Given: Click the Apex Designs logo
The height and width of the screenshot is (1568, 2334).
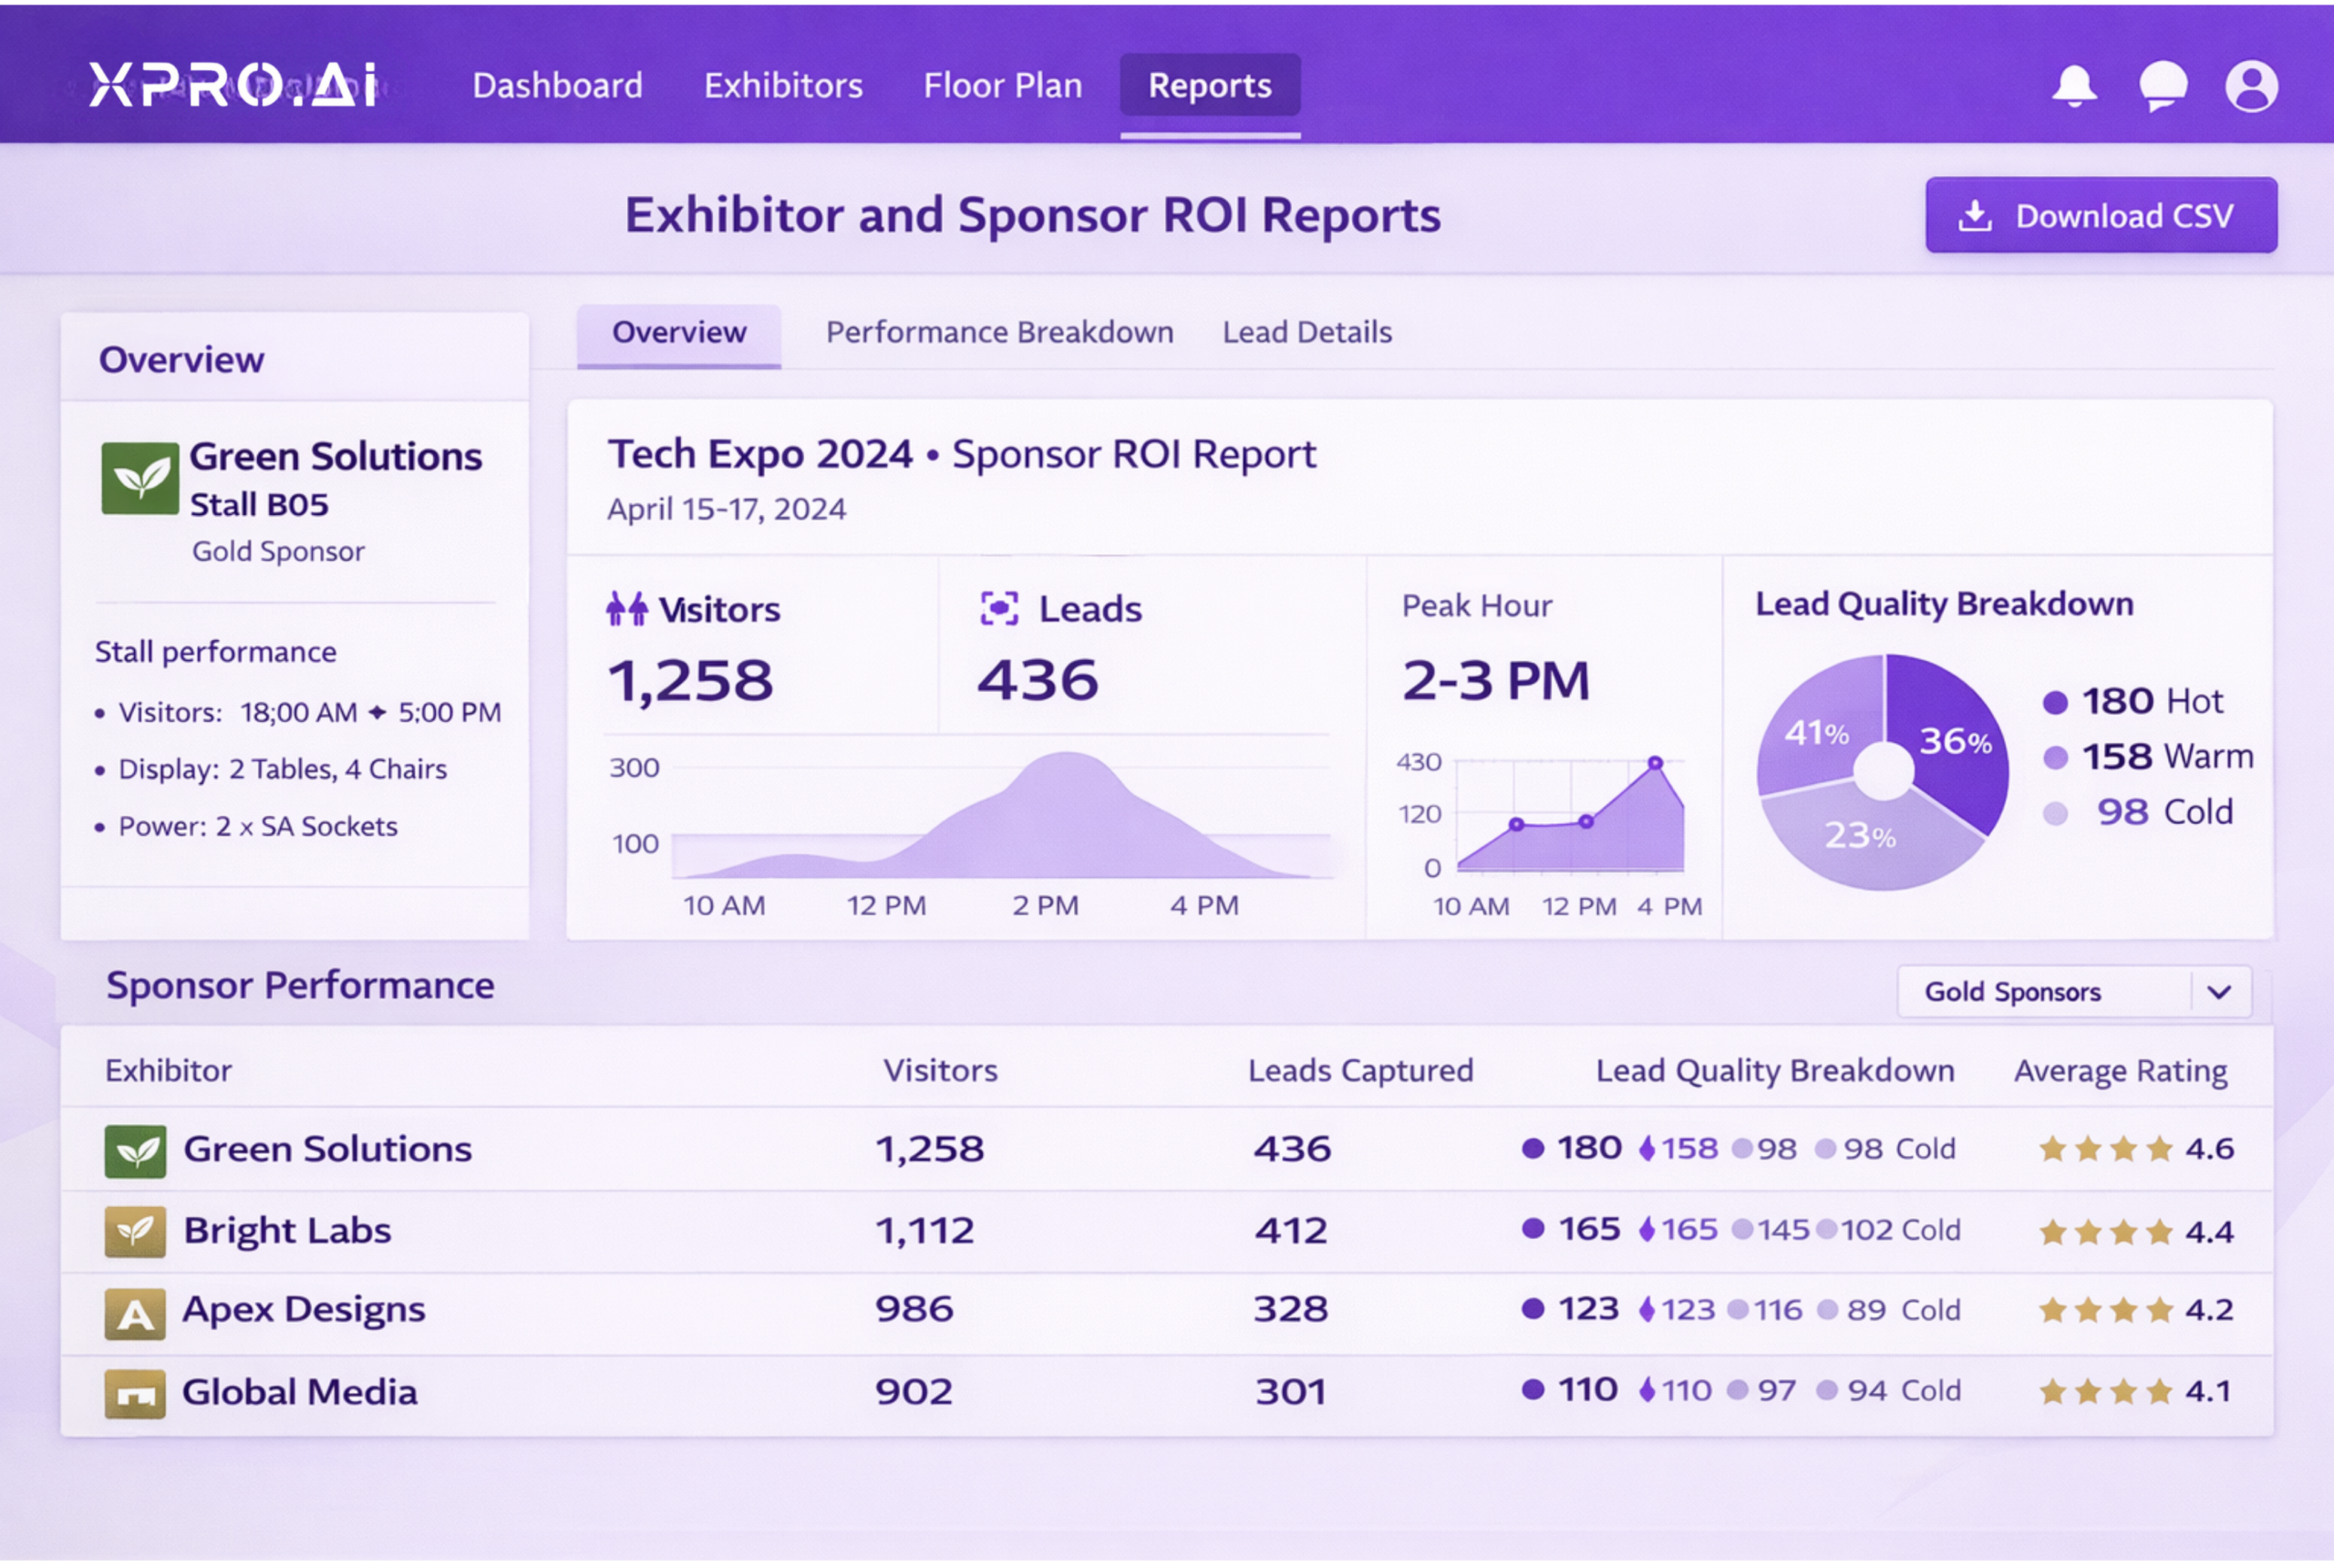Looking at the screenshot, I should click(136, 1312).
